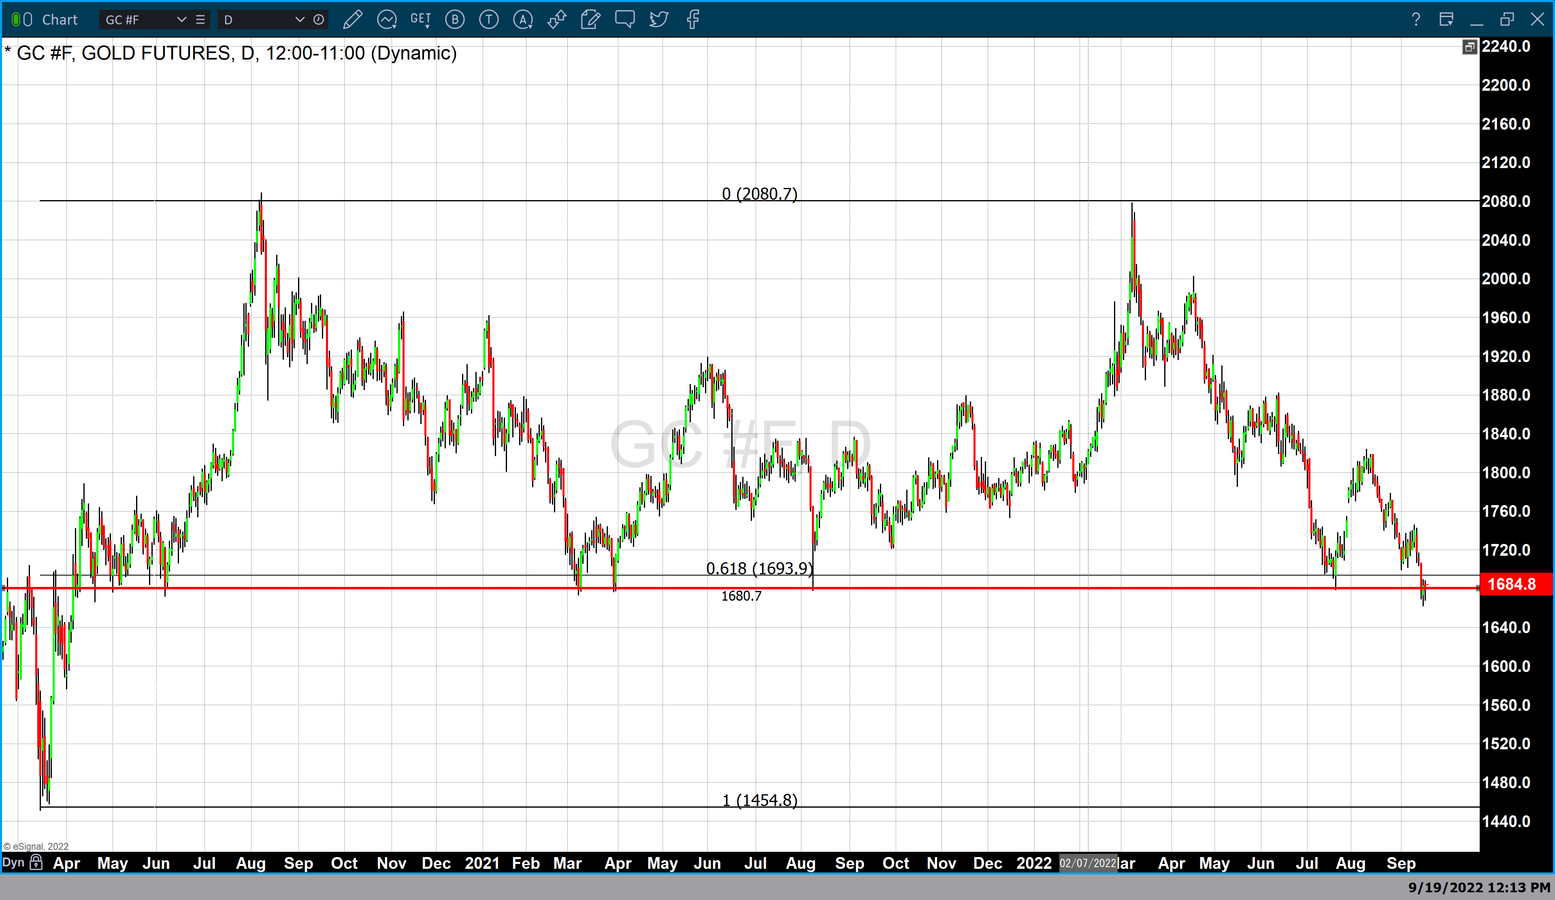Open the window layout dropdown menu
This screenshot has height=900, width=1555.
[x=1446, y=19]
